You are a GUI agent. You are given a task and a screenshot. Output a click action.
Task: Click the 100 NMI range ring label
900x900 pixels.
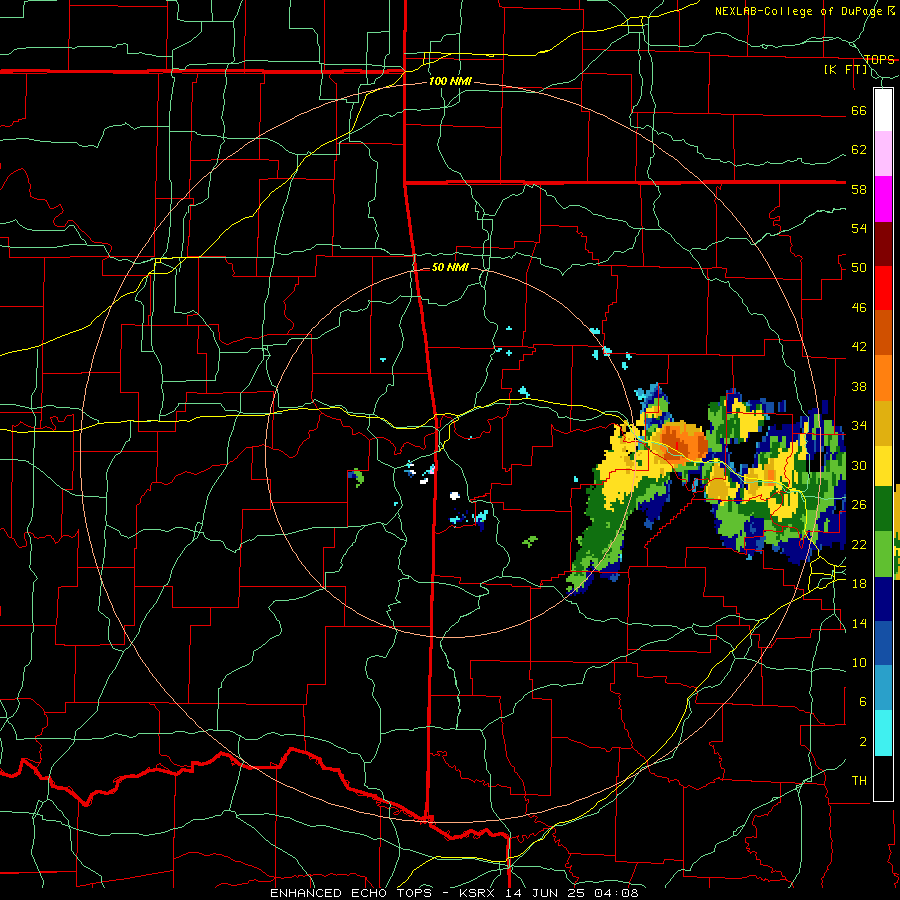click(x=450, y=82)
